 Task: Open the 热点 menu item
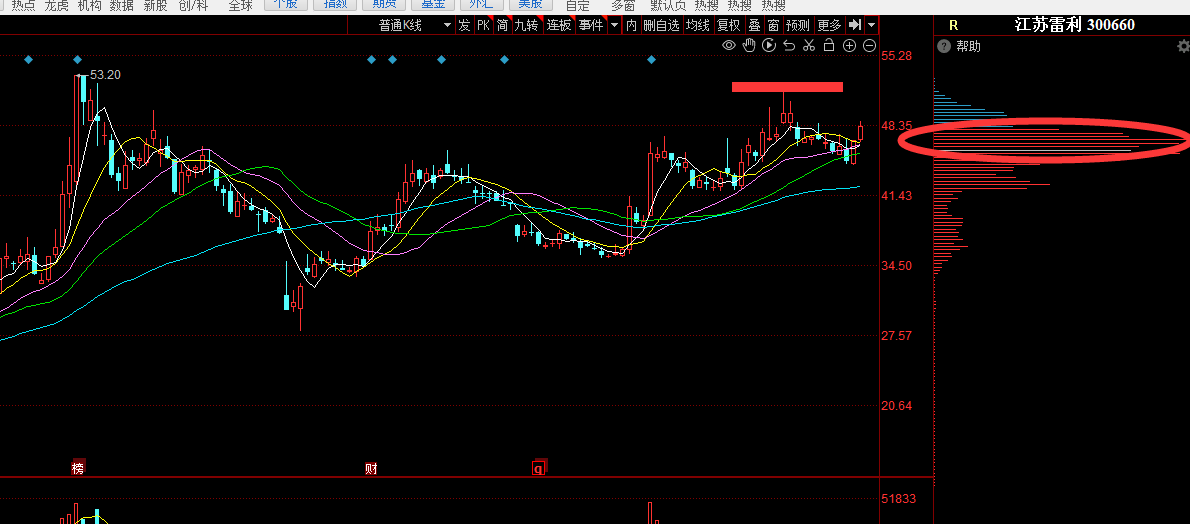pyautogui.click(x=23, y=5)
